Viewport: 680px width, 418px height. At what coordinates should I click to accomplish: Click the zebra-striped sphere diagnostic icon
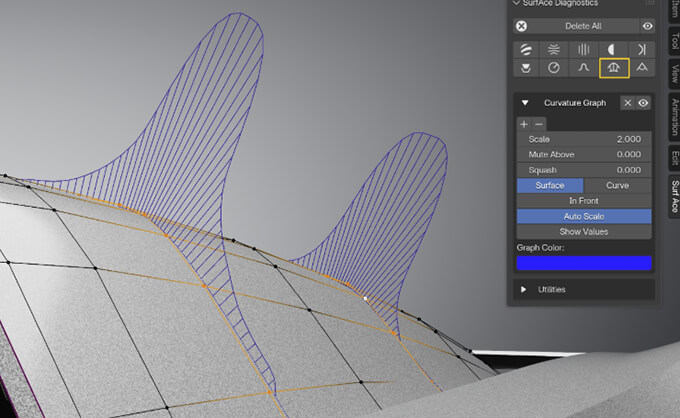coord(523,49)
